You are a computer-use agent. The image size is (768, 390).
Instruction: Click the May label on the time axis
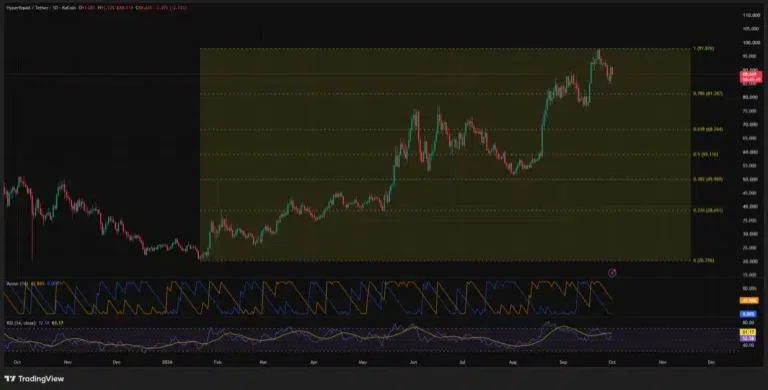tap(363, 363)
